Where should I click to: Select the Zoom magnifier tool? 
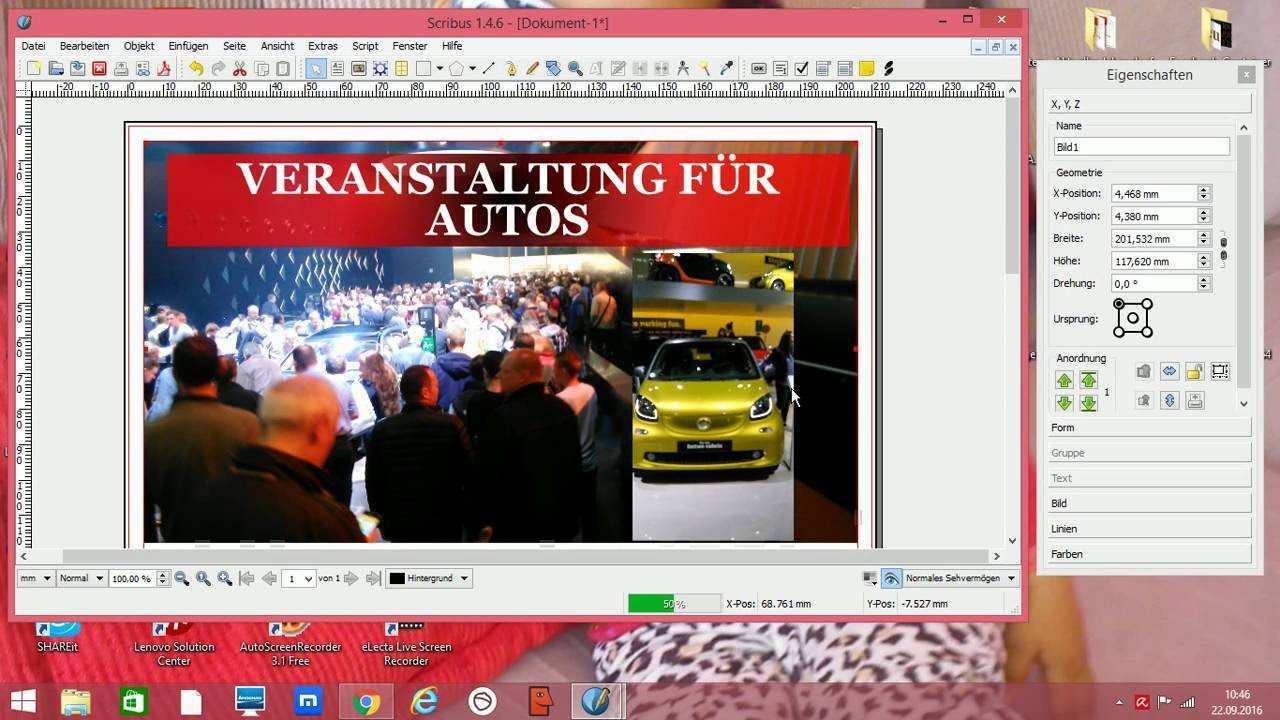point(575,69)
